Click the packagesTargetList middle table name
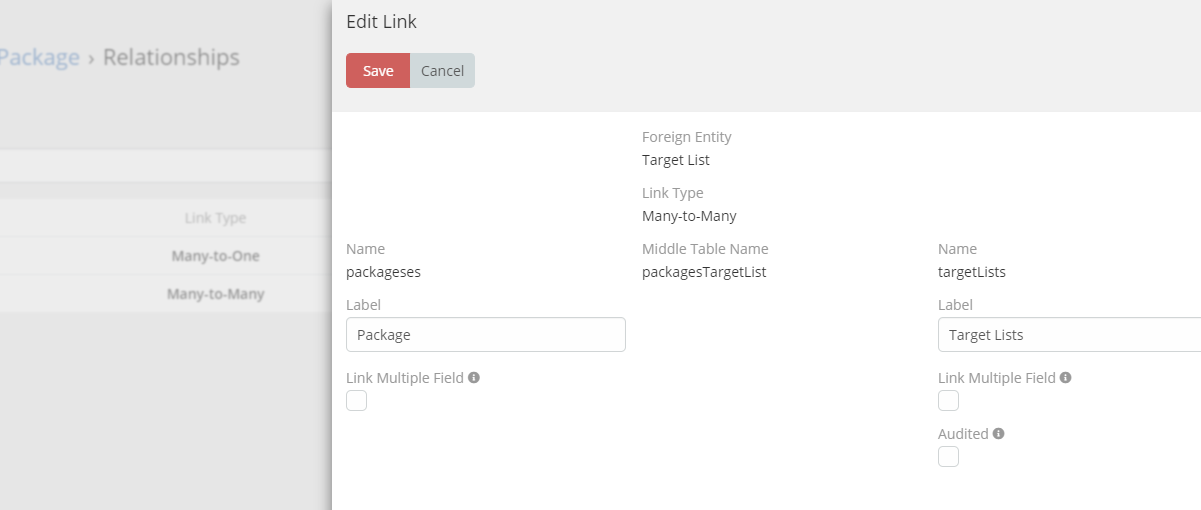This screenshot has height=510, width=1201. tap(704, 272)
